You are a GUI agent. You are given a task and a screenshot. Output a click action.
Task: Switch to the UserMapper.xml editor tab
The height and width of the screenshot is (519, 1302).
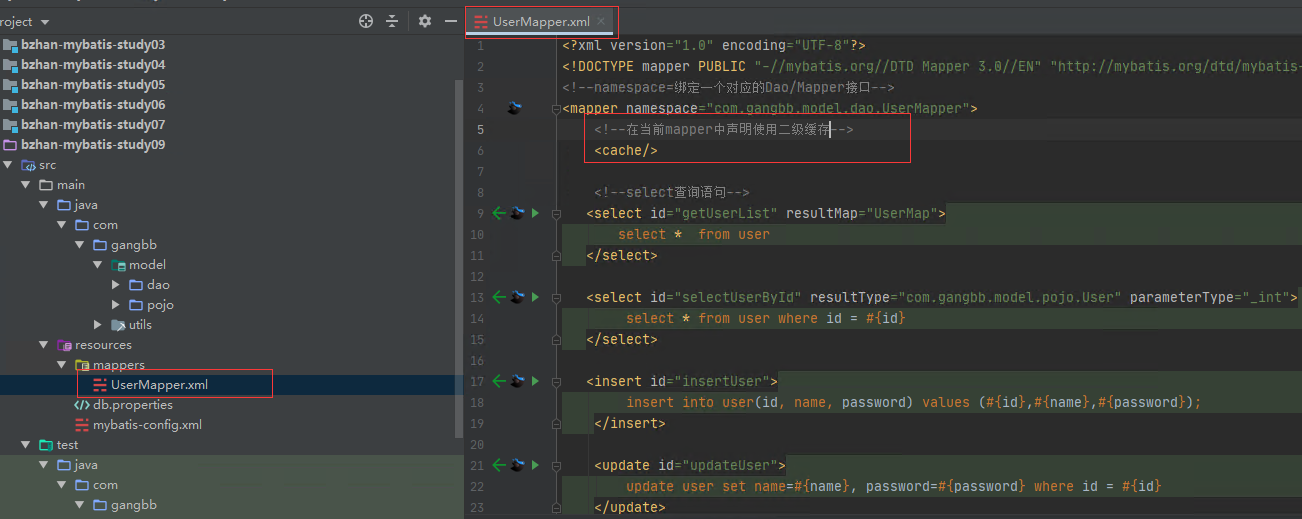(540, 21)
